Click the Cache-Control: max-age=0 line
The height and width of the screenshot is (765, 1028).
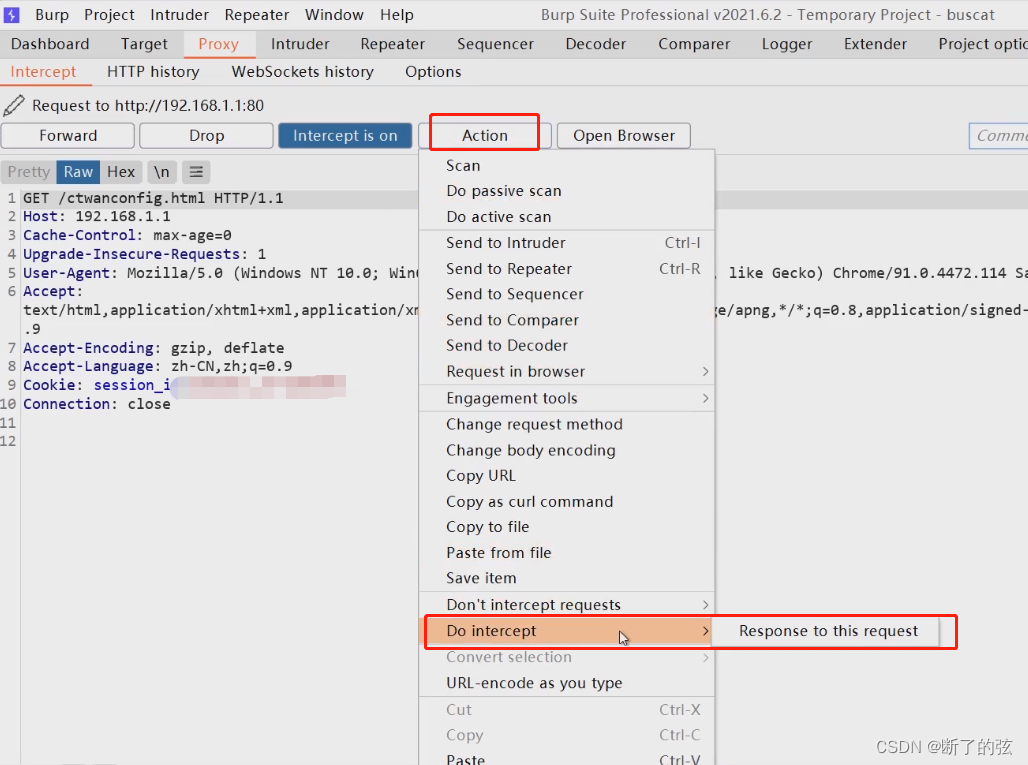point(127,235)
